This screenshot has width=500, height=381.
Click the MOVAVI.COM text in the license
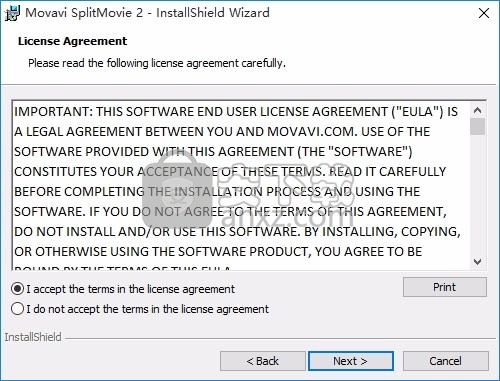312,132
